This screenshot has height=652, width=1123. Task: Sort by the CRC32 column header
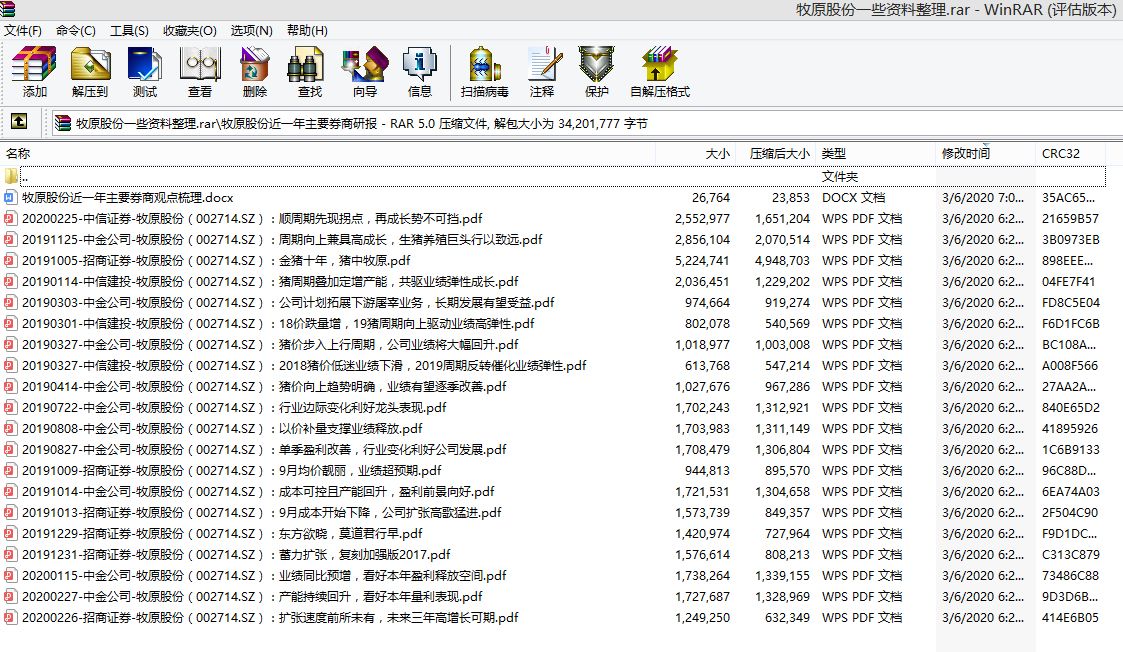coord(1070,153)
